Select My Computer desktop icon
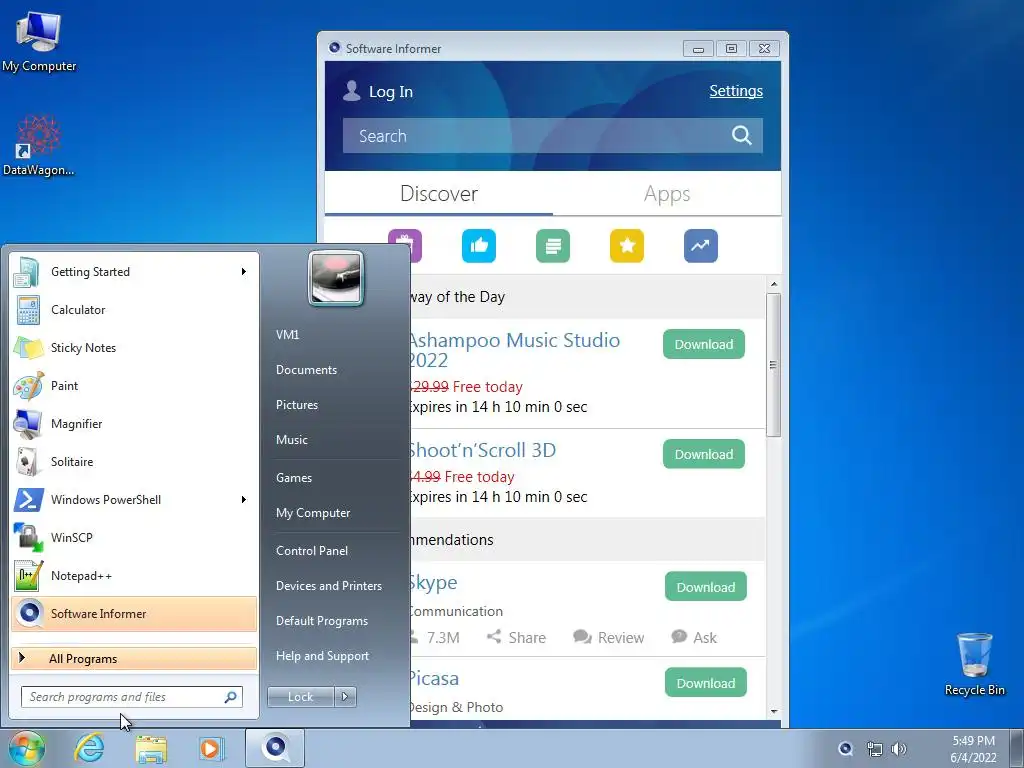 point(39,41)
